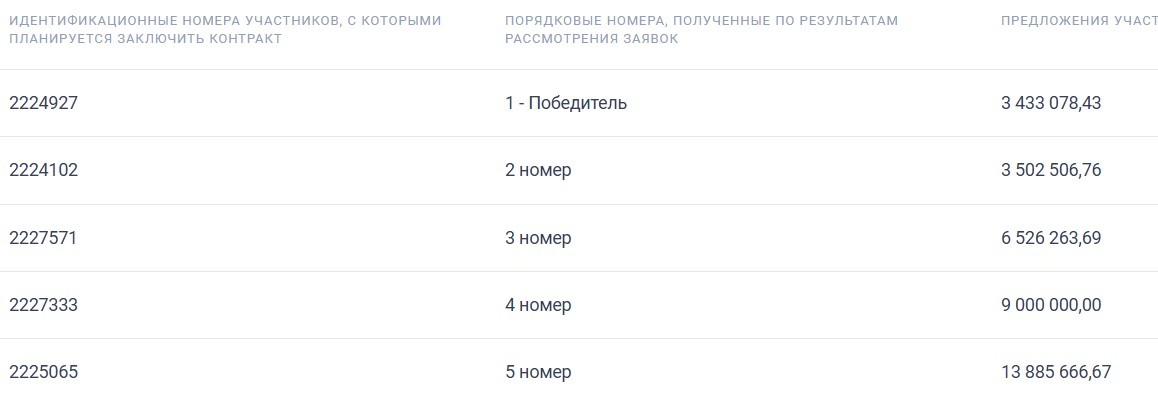
Task: Select the '2 номер' rank cell
Action: click(x=538, y=171)
